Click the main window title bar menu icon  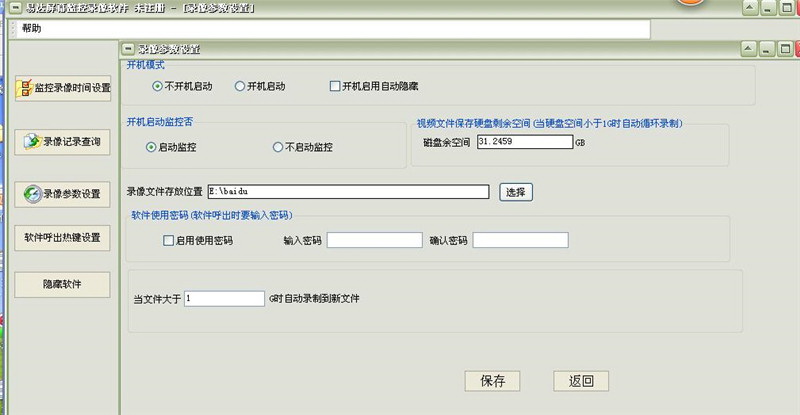point(16,8)
